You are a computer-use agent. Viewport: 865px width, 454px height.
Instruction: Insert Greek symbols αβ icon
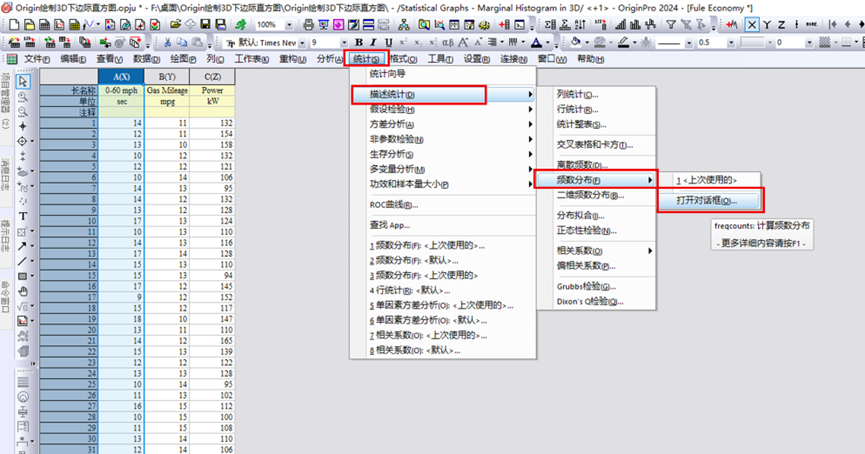448,42
